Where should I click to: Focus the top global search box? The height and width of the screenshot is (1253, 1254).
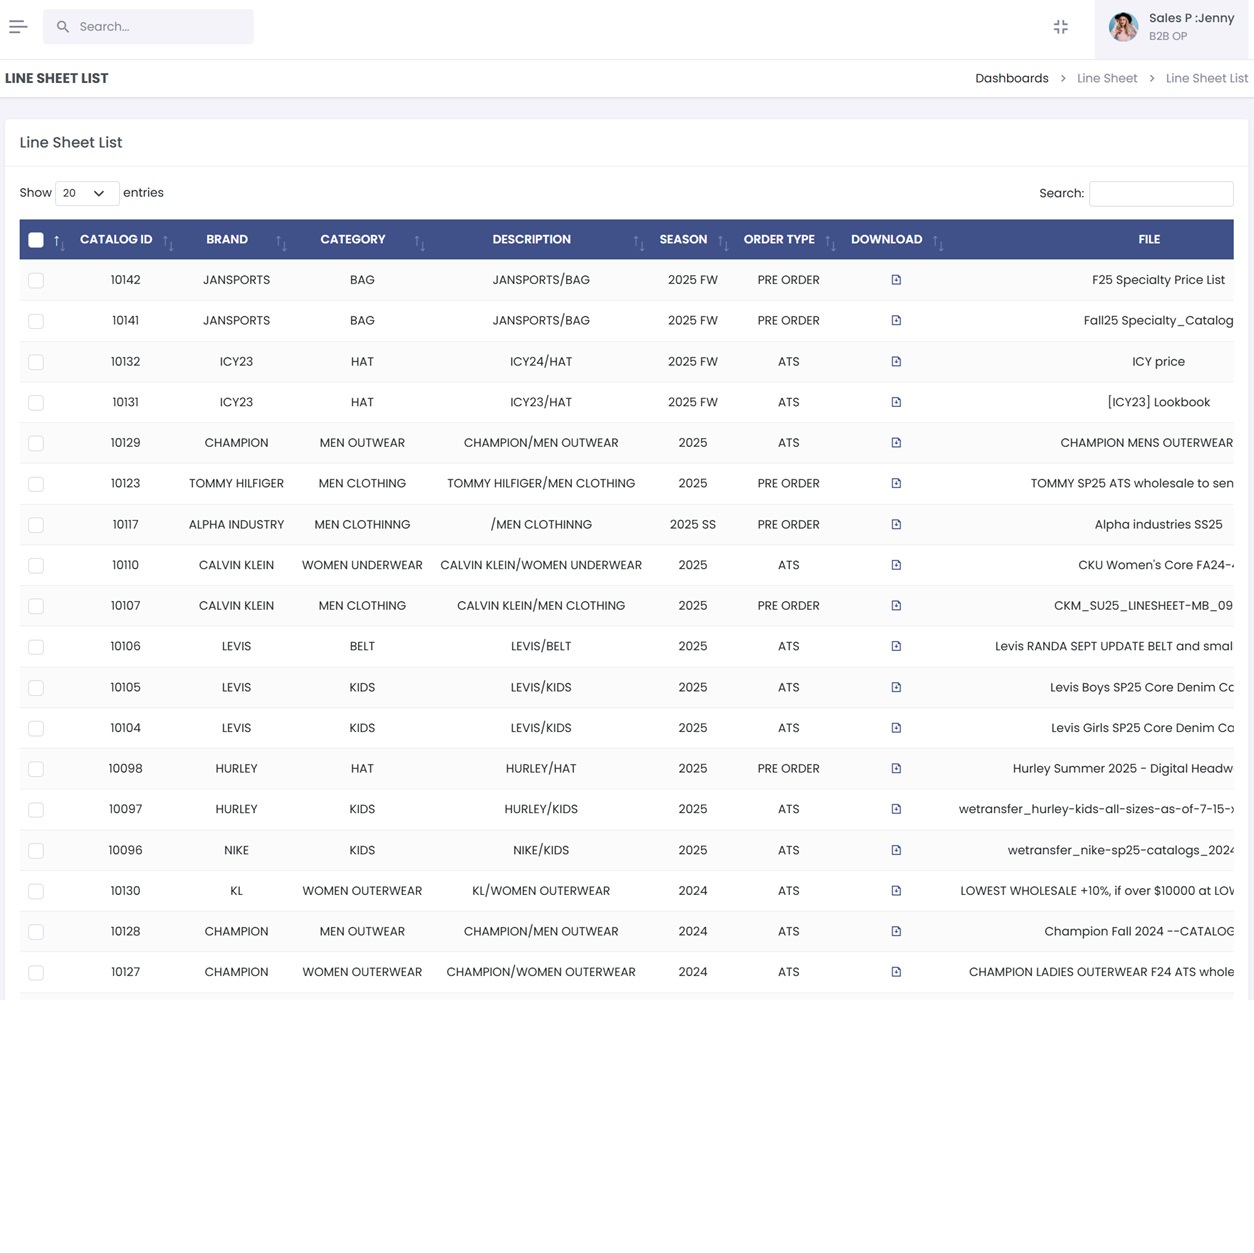(x=148, y=27)
